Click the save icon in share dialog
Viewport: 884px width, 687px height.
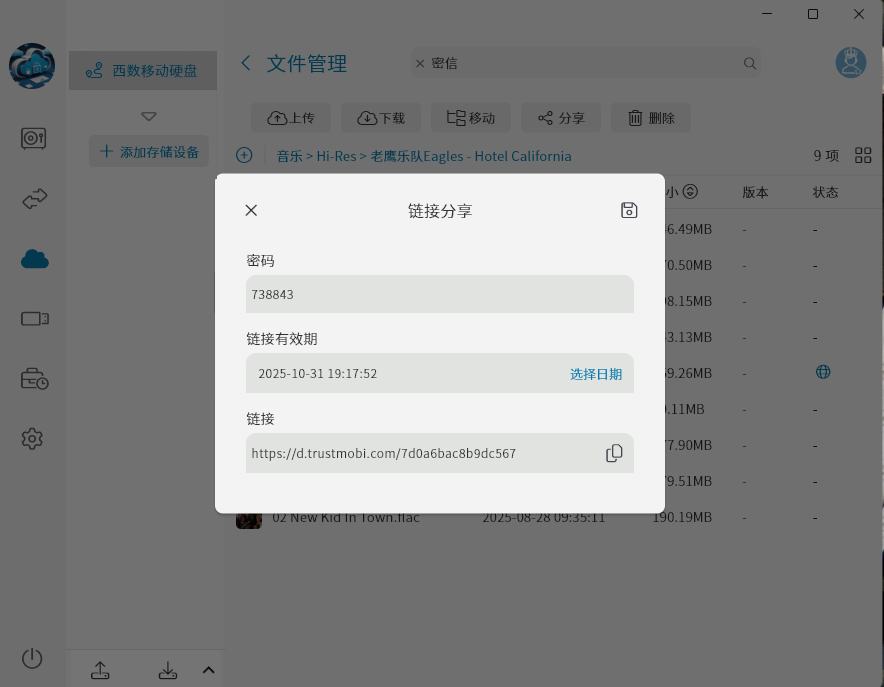pos(629,210)
